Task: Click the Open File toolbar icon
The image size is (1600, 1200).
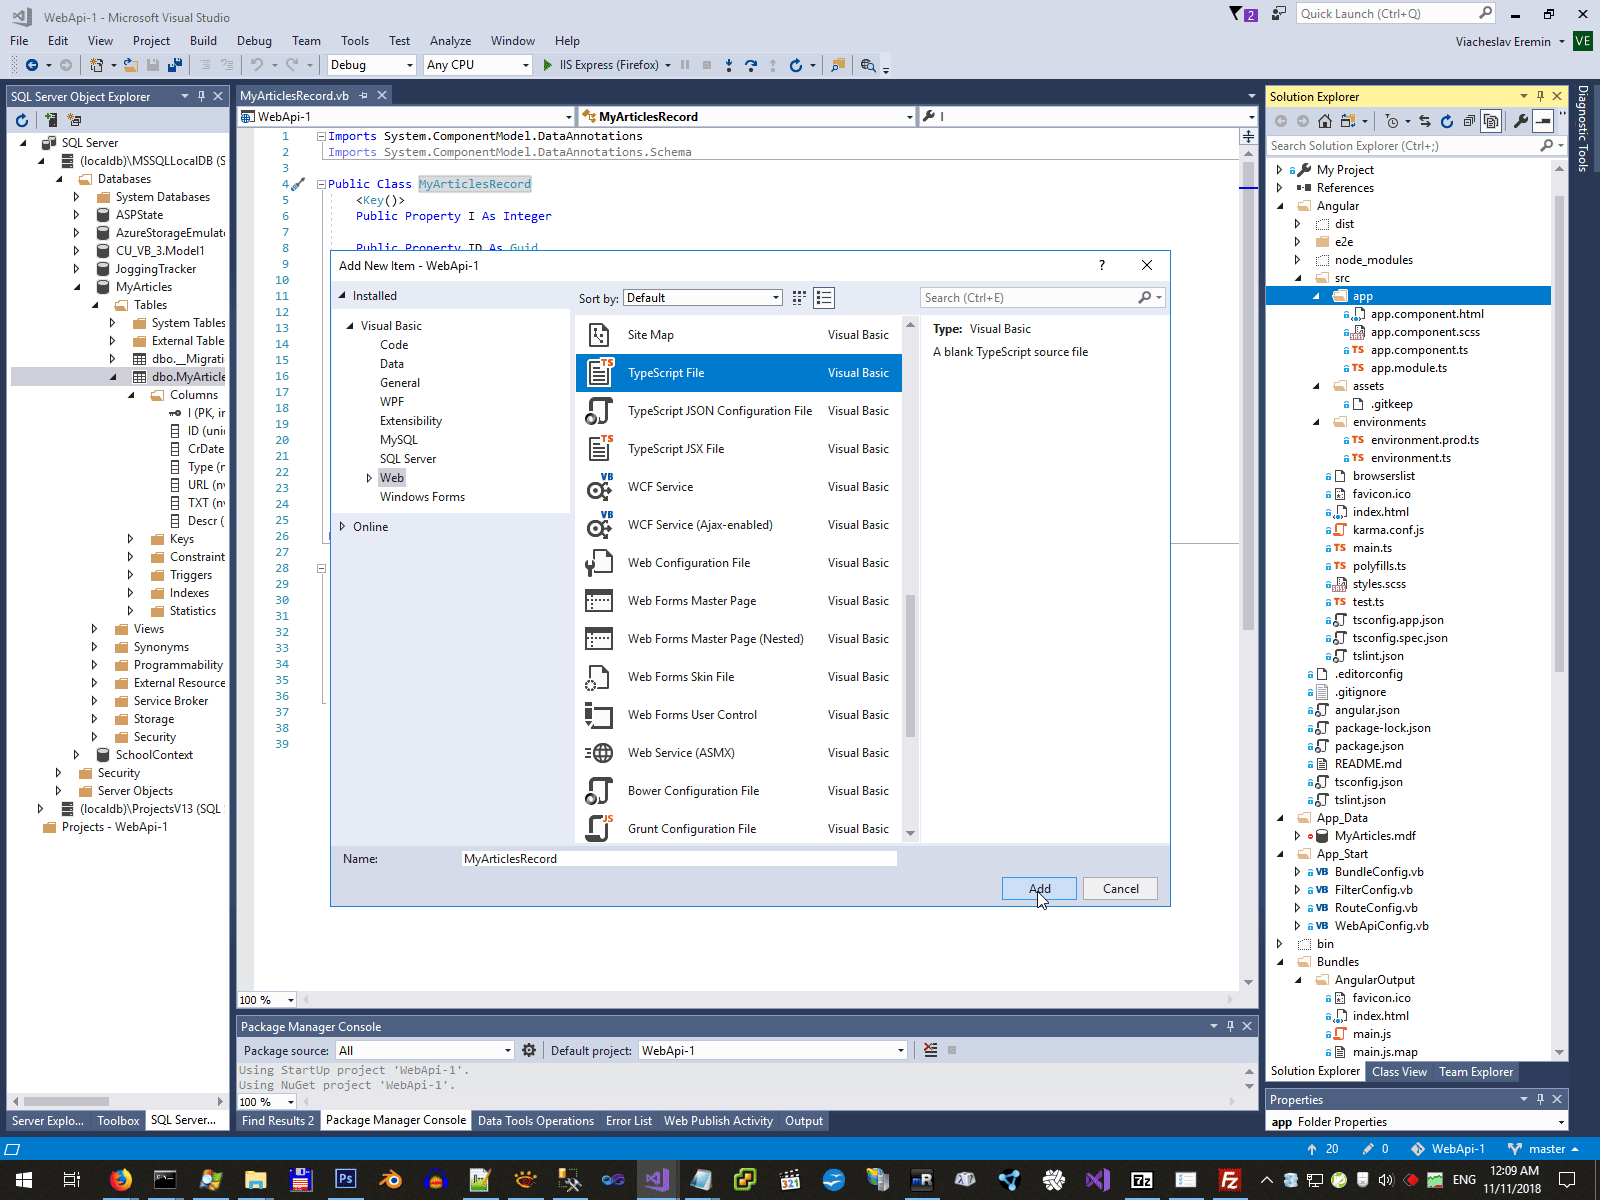Action: pos(131,65)
